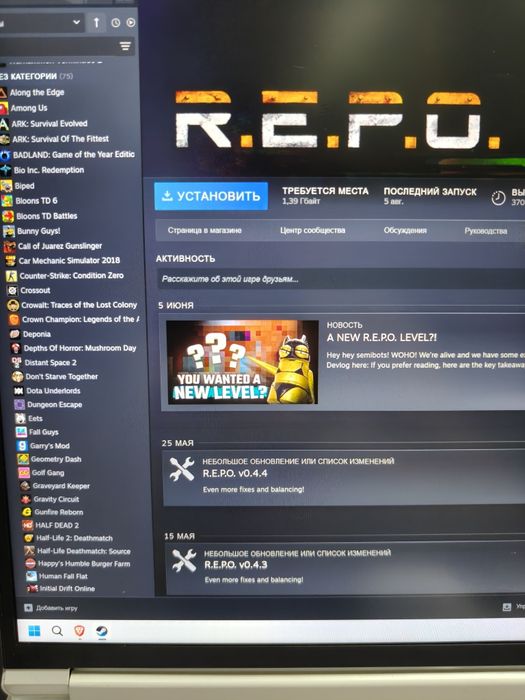The width and height of the screenshot is (525, 700).
Task: Click the Dungeon Escape icon
Action: [x=19, y=405]
